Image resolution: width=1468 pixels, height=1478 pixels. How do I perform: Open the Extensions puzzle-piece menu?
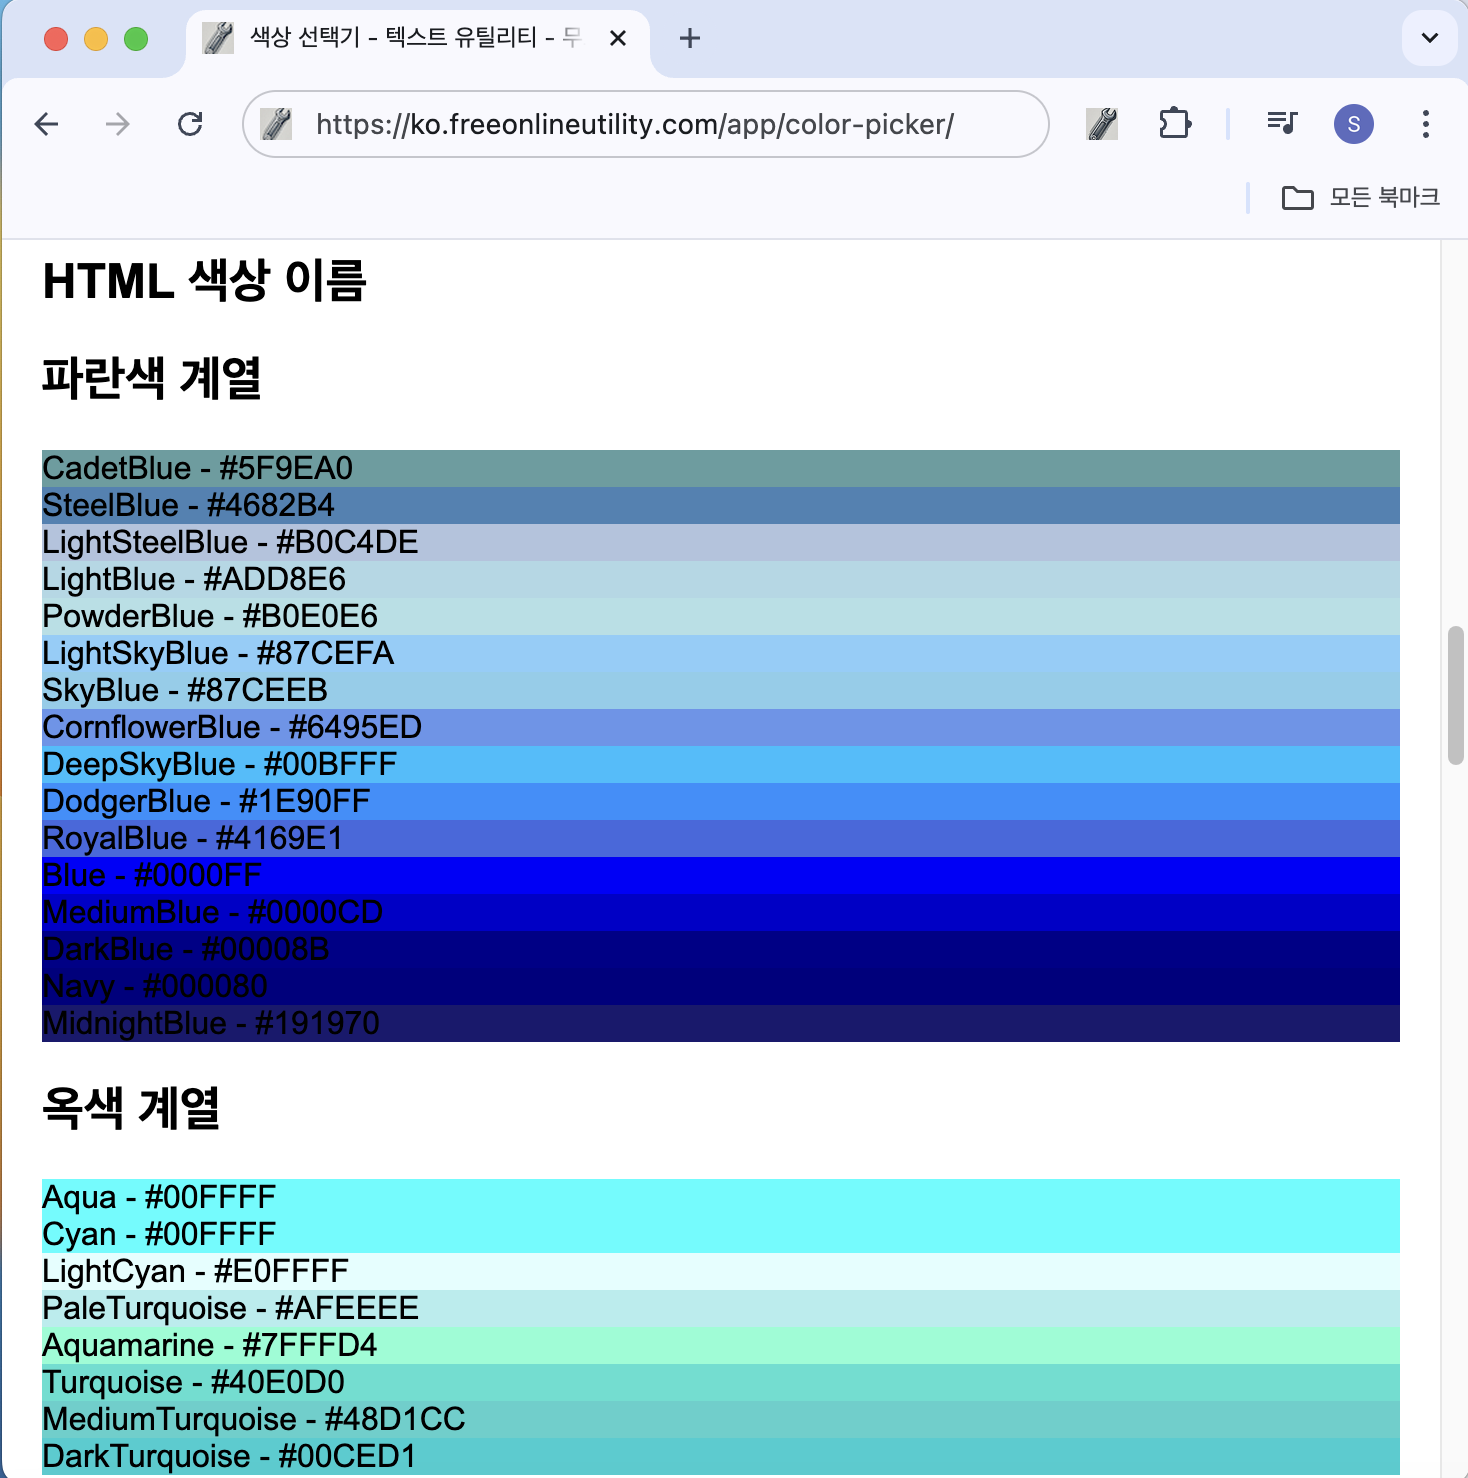[x=1175, y=124]
